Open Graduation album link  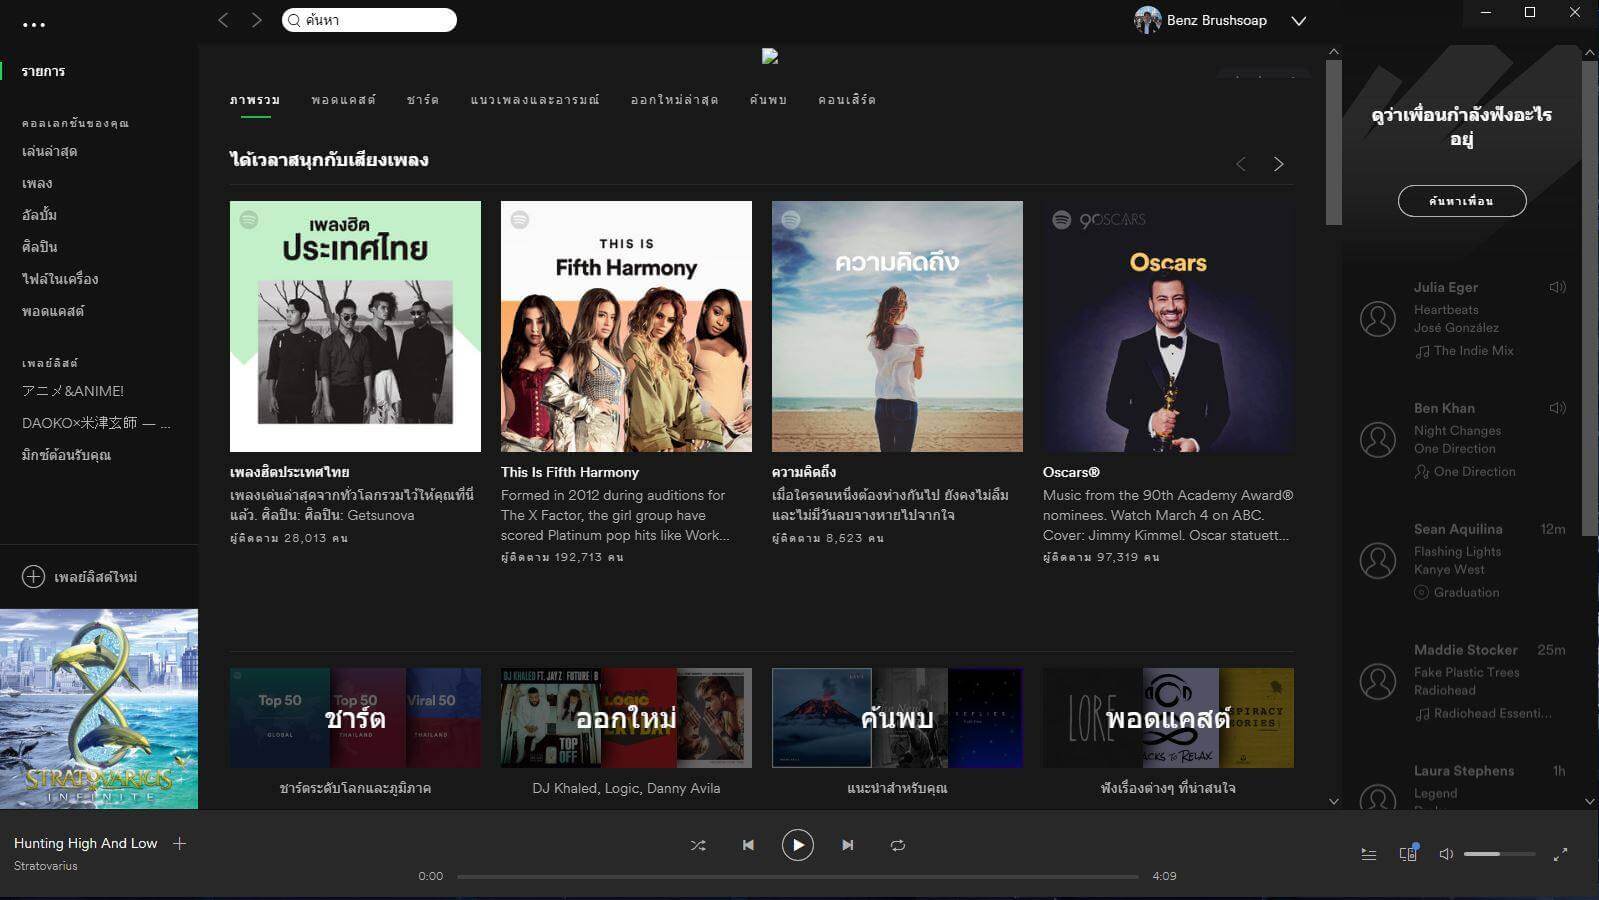click(1467, 593)
